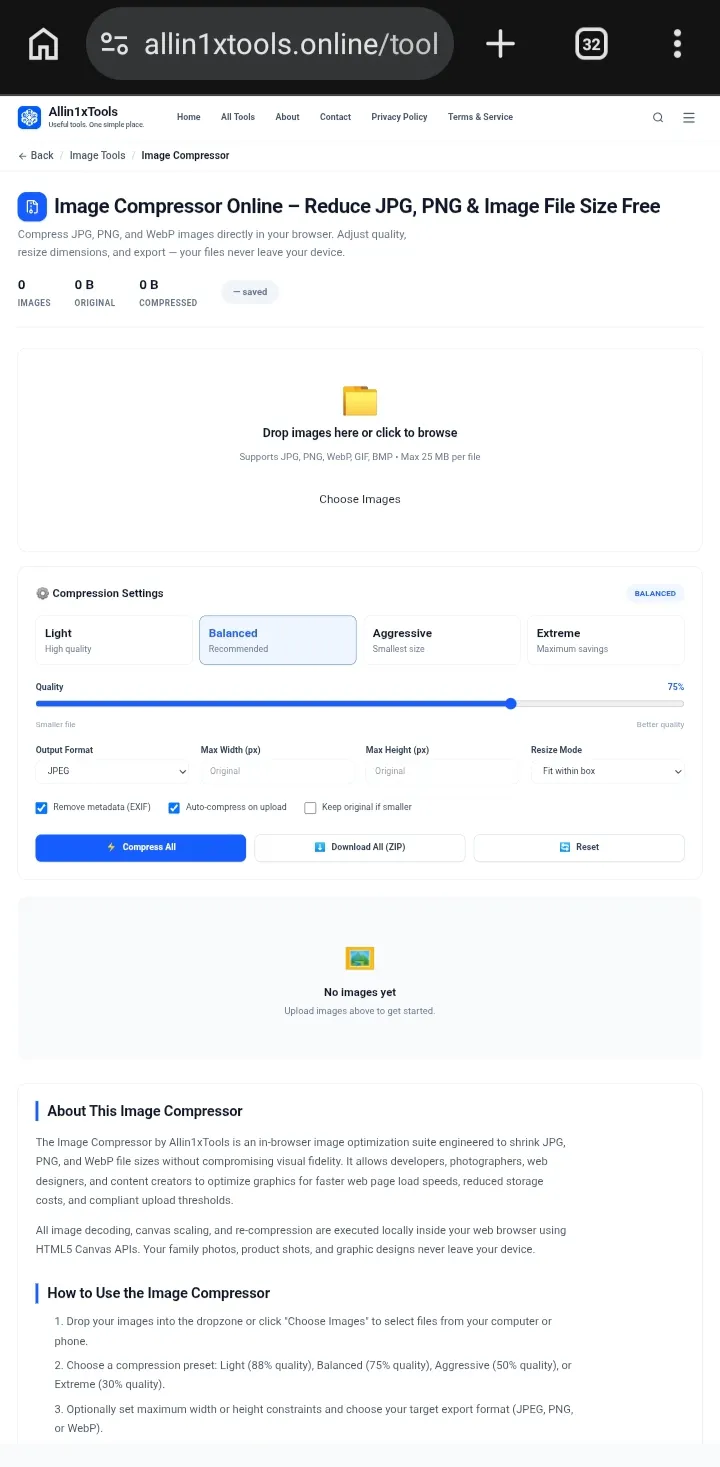Viewport: 720px width, 1467px height.
Task: Open the Terms & Service page
Action: click(480, 117)
